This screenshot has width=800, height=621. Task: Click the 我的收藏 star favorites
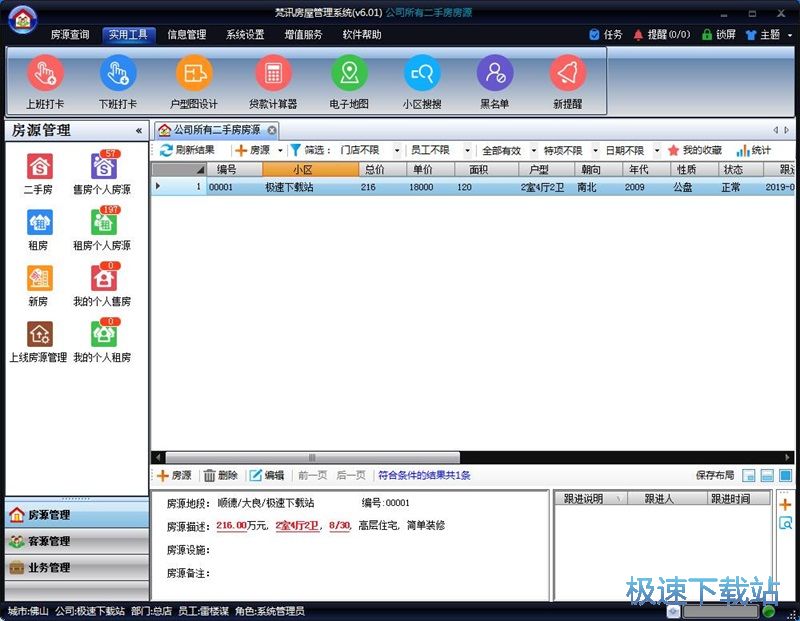(x=694, y=150)
